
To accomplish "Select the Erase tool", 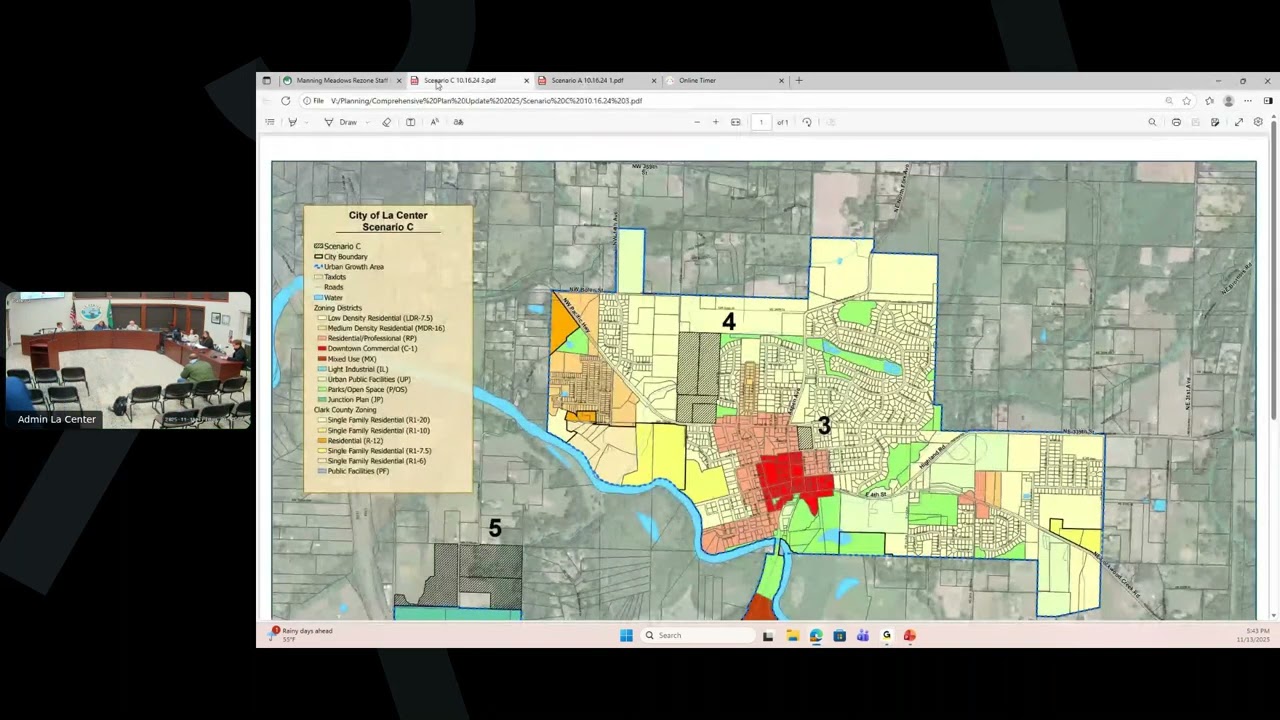I will 387,122.
